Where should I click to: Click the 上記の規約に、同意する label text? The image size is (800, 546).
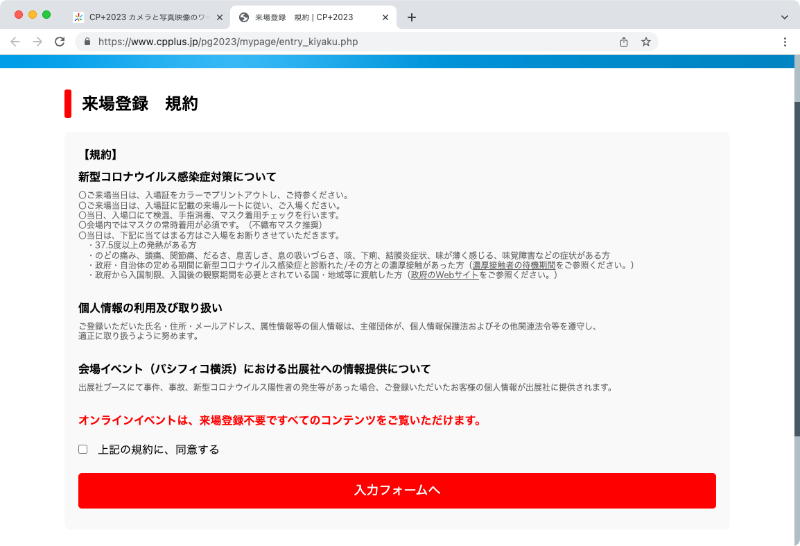click(x=159, y=450)
